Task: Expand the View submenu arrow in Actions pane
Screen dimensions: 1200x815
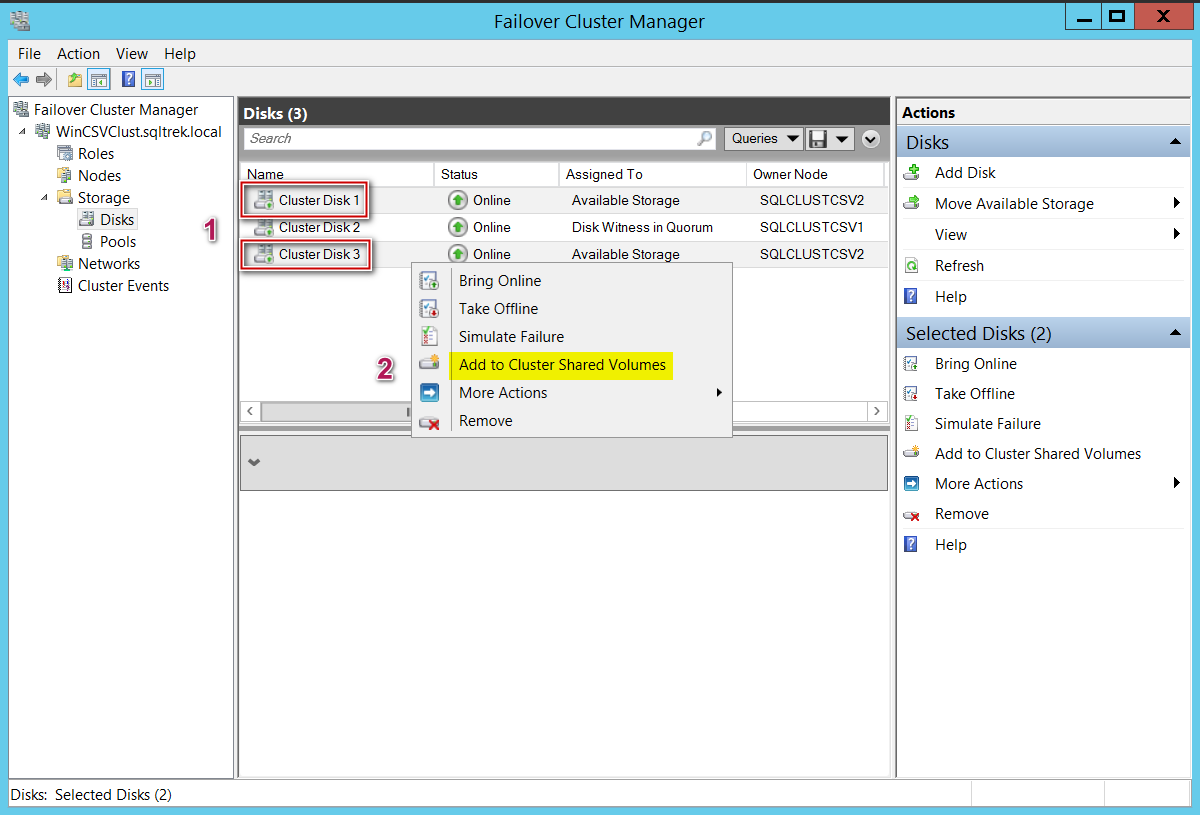Action: click(1178, 235)
